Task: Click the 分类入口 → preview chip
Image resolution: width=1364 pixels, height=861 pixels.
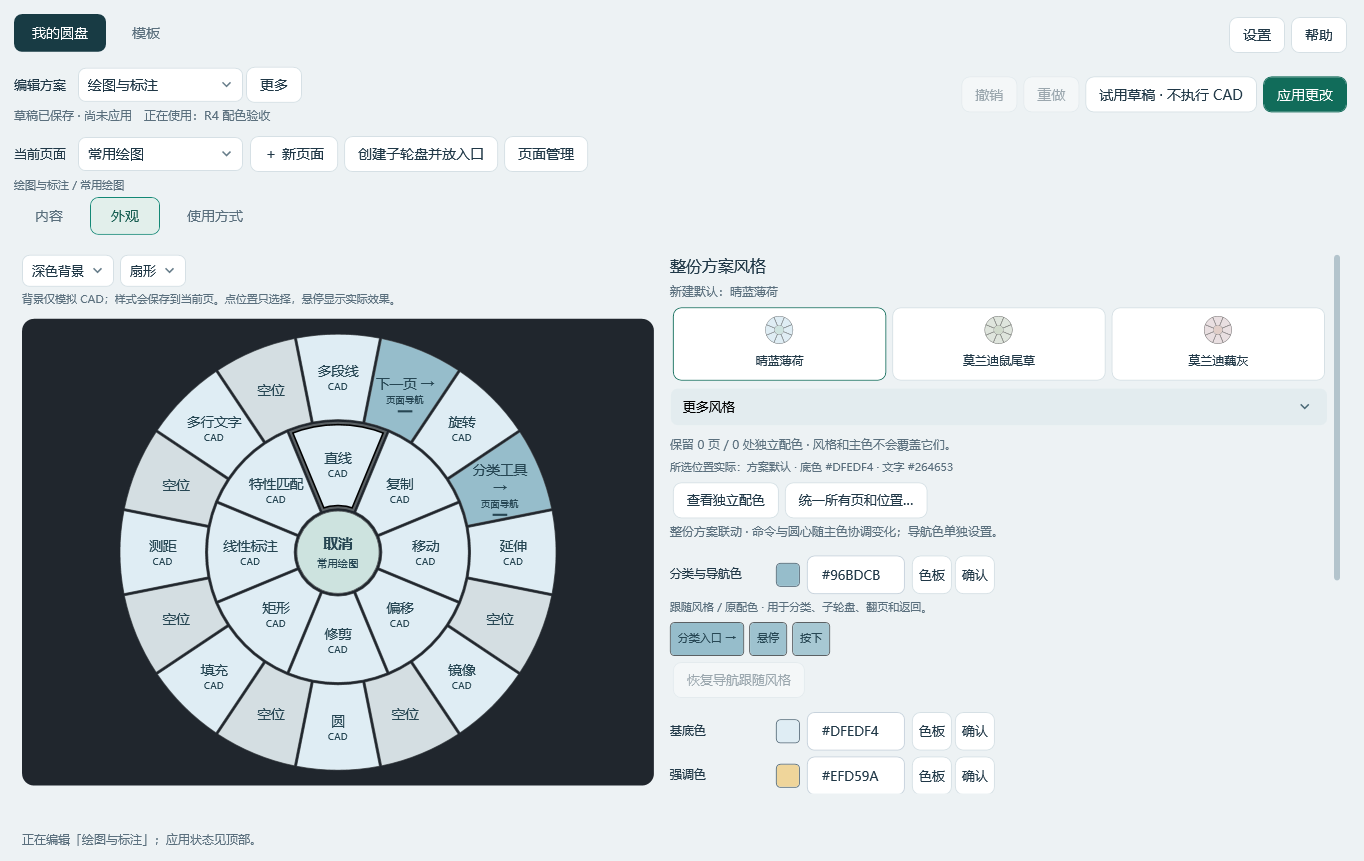Action: point(707,638)
